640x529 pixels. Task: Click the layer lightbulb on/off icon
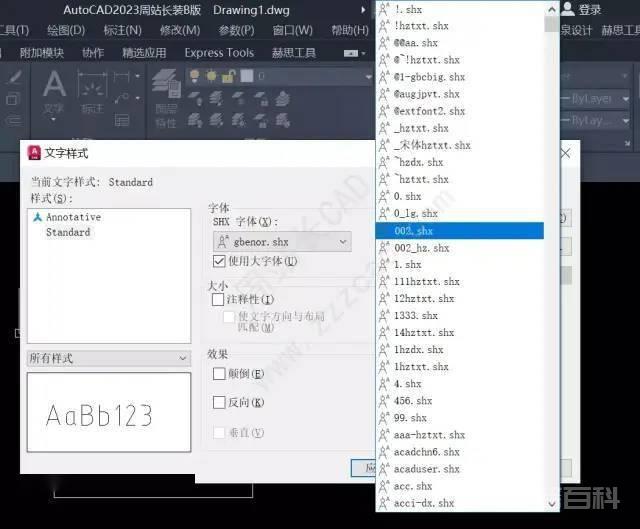point(195,76)
